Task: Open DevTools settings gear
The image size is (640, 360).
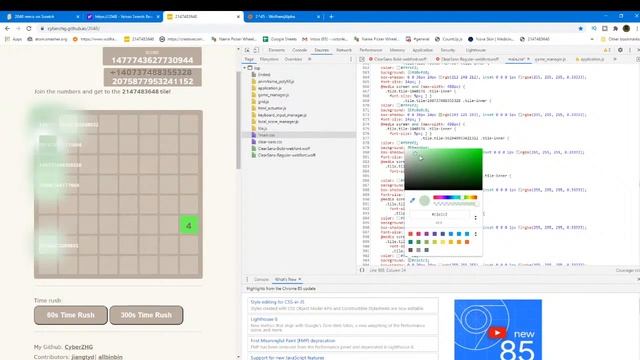Action: point(620,50)
